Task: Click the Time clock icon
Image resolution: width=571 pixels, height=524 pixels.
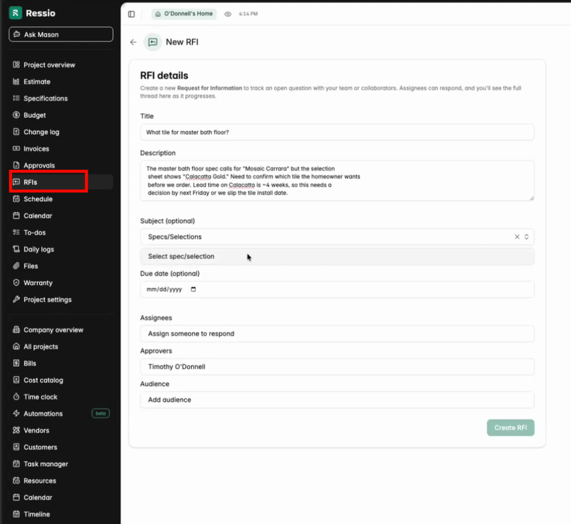Action: pos(16,397)
